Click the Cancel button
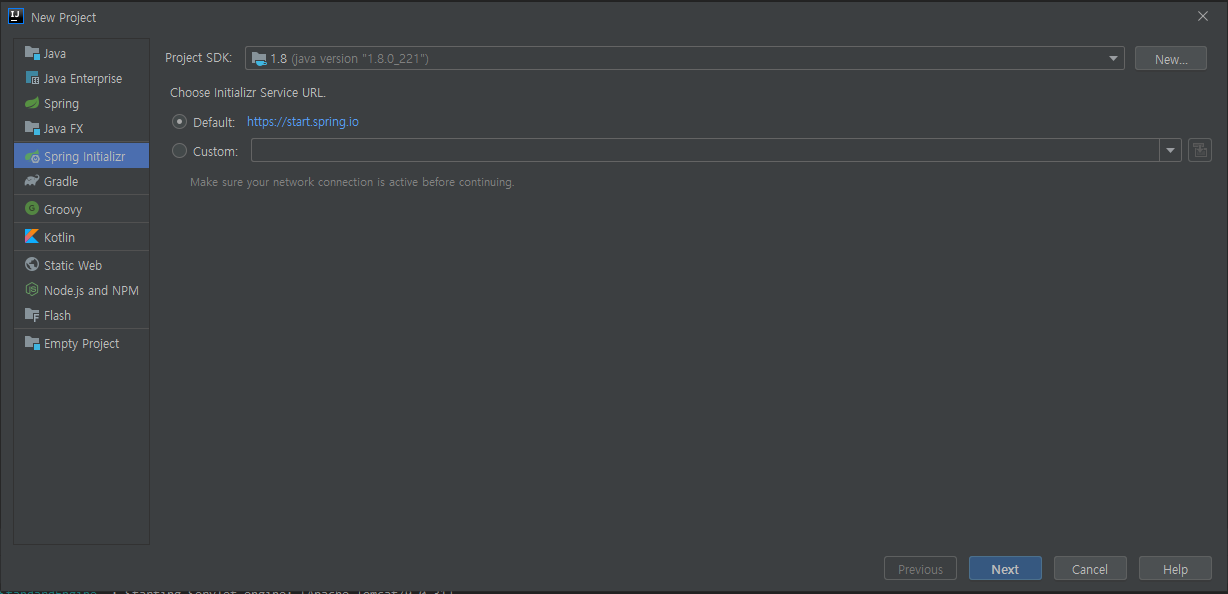The height and width of the screenshot is (594, 1228). pos(1090,569)
